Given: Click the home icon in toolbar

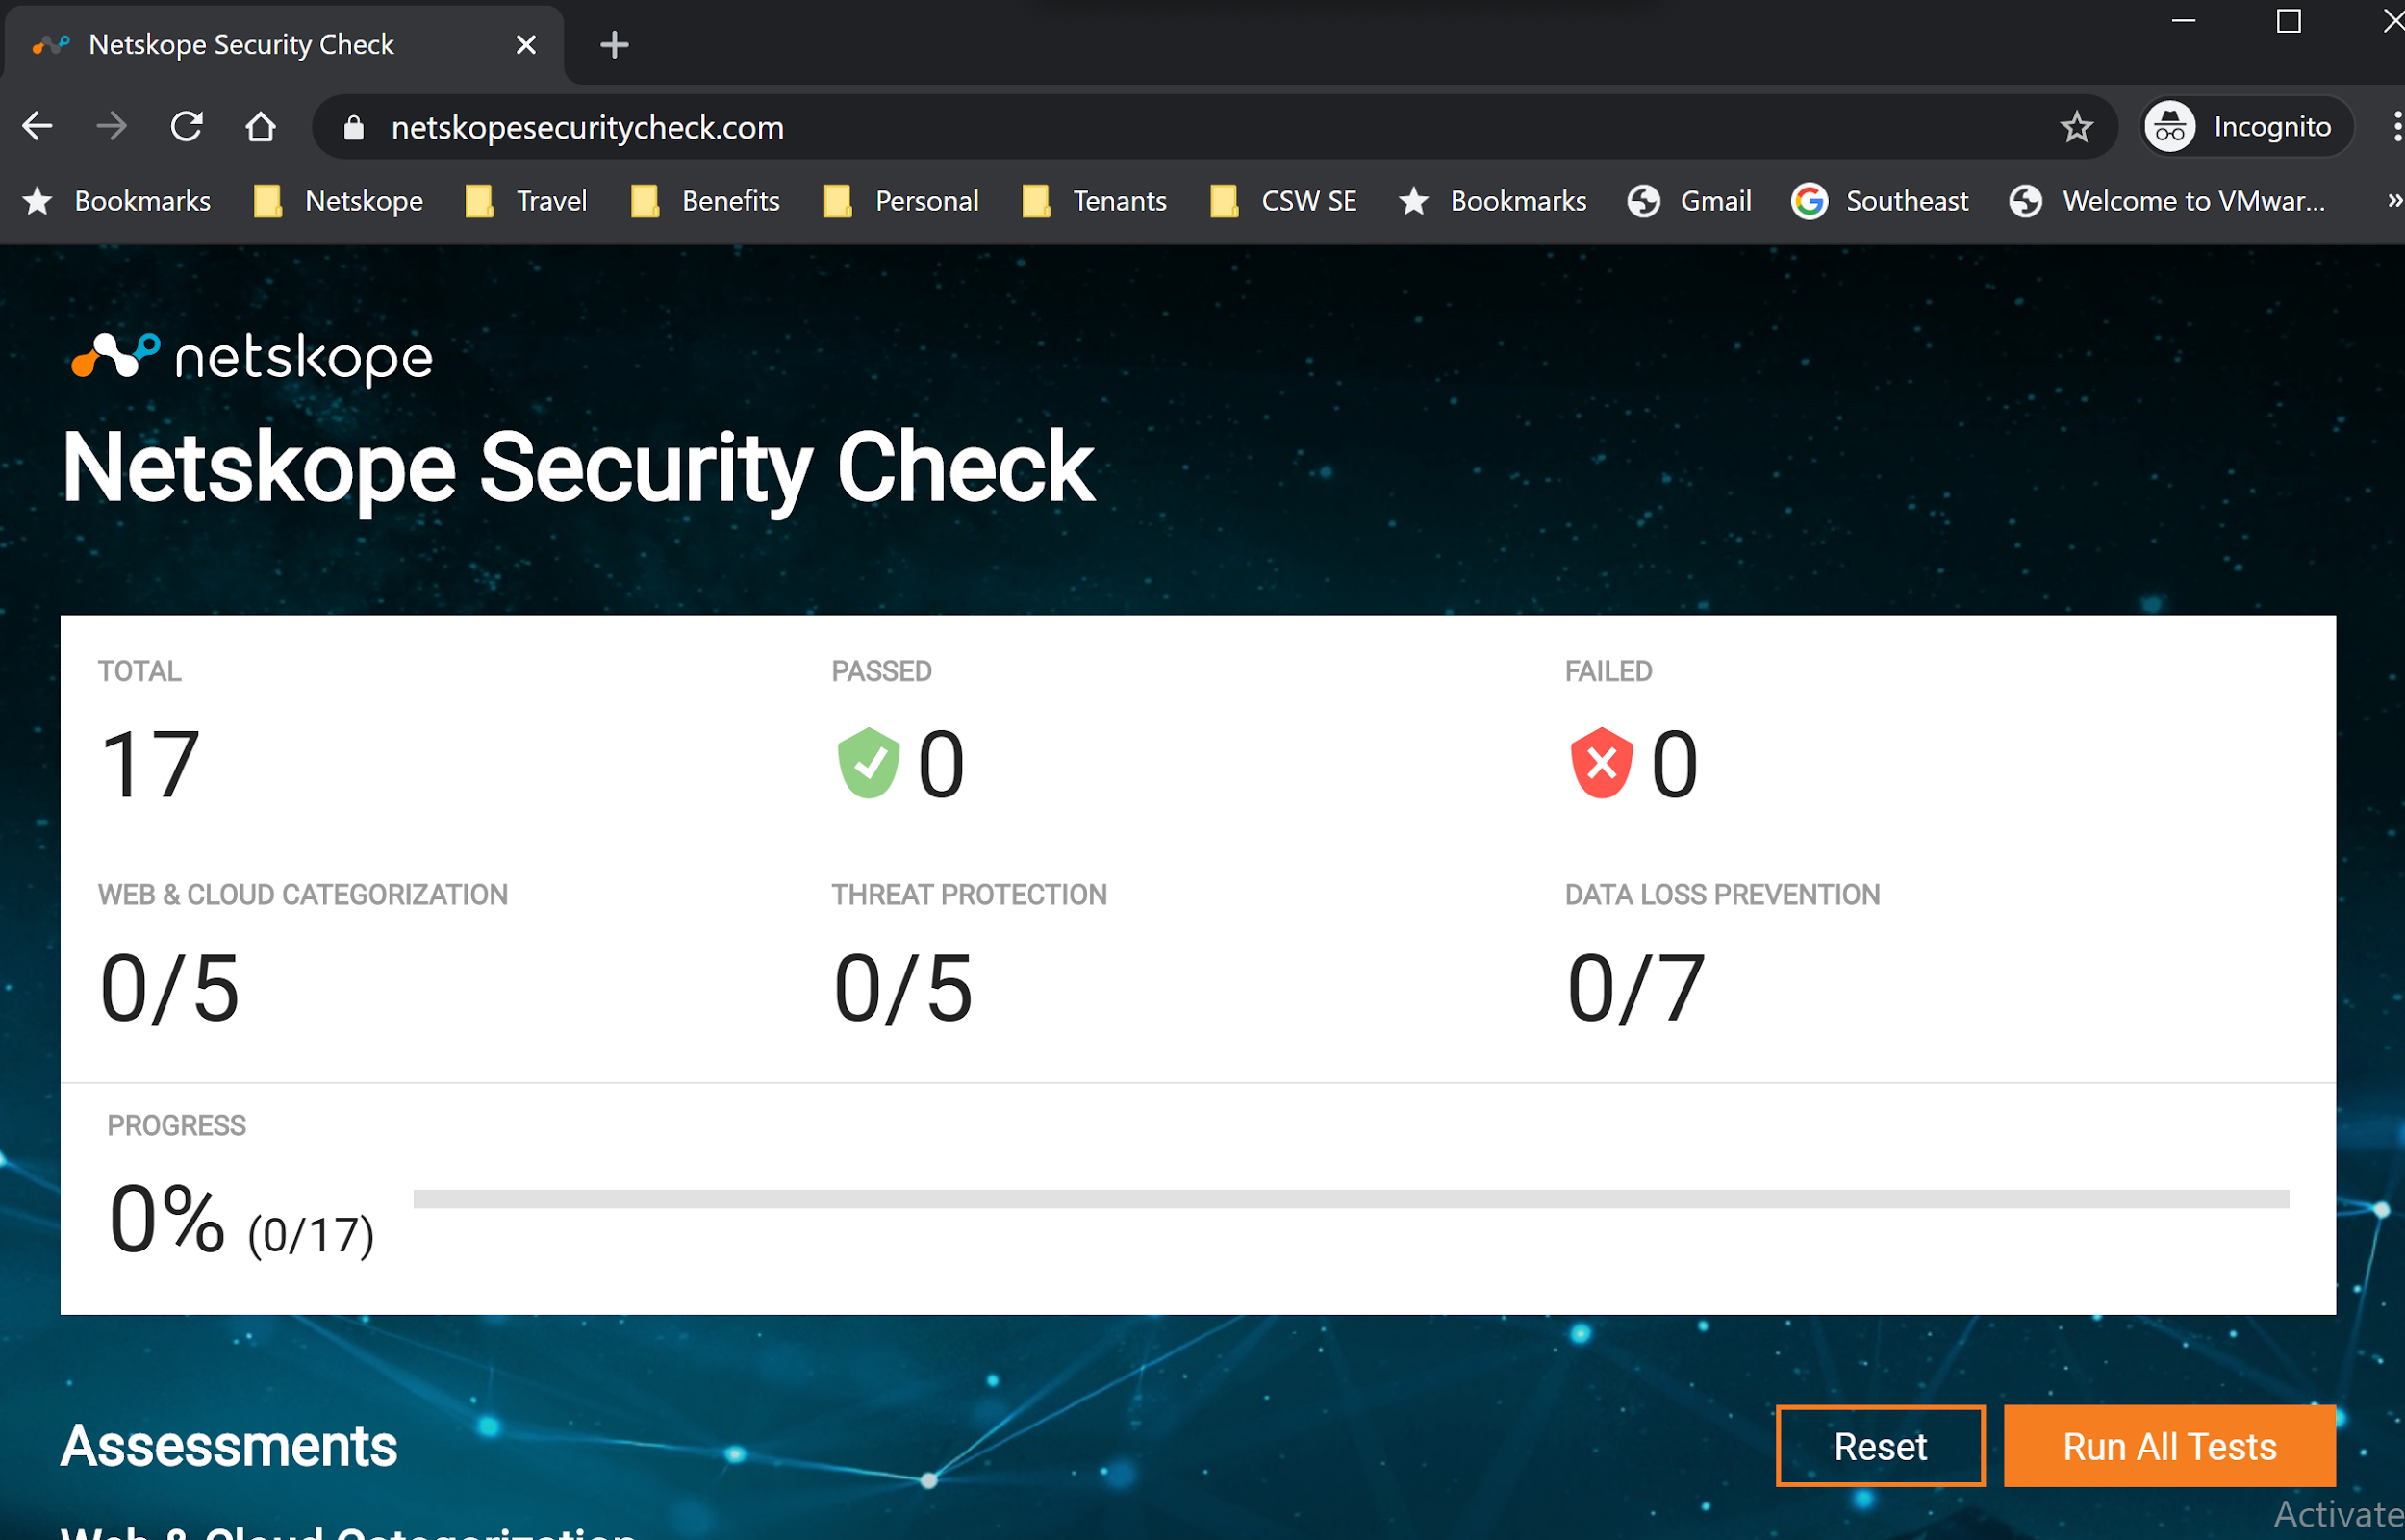Looking at the screenshot, I should pos(261,127).
